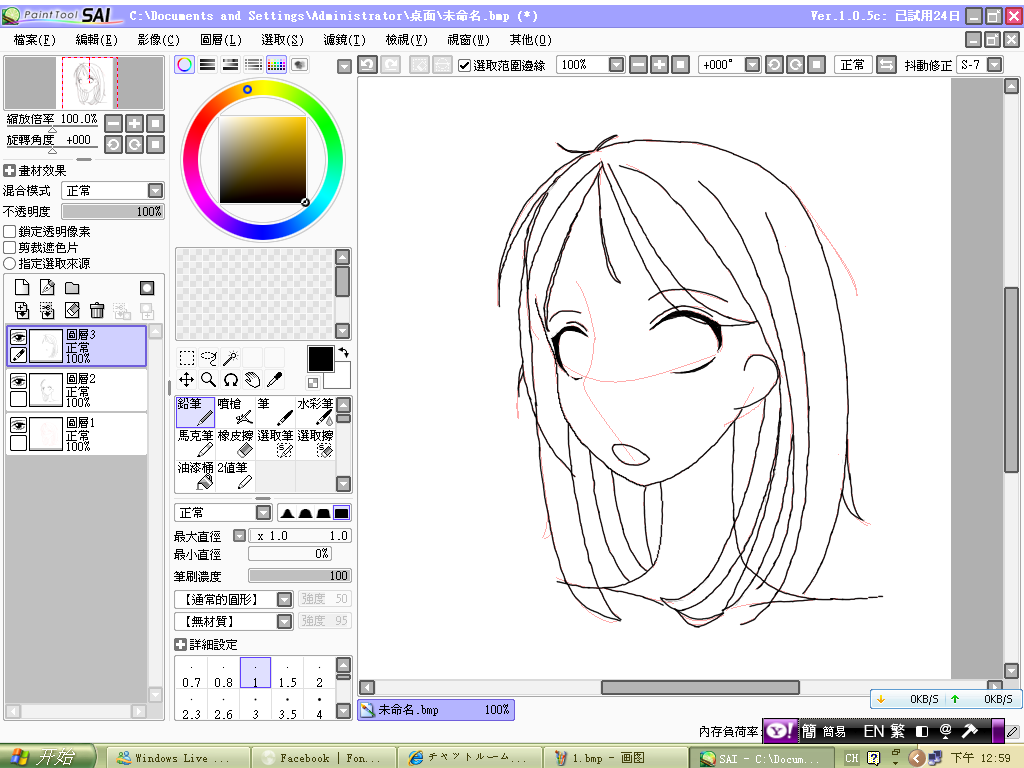Select brush size 0.7 preset
The height and width of the screenshot is (768, 1024).
pos(191,673)
